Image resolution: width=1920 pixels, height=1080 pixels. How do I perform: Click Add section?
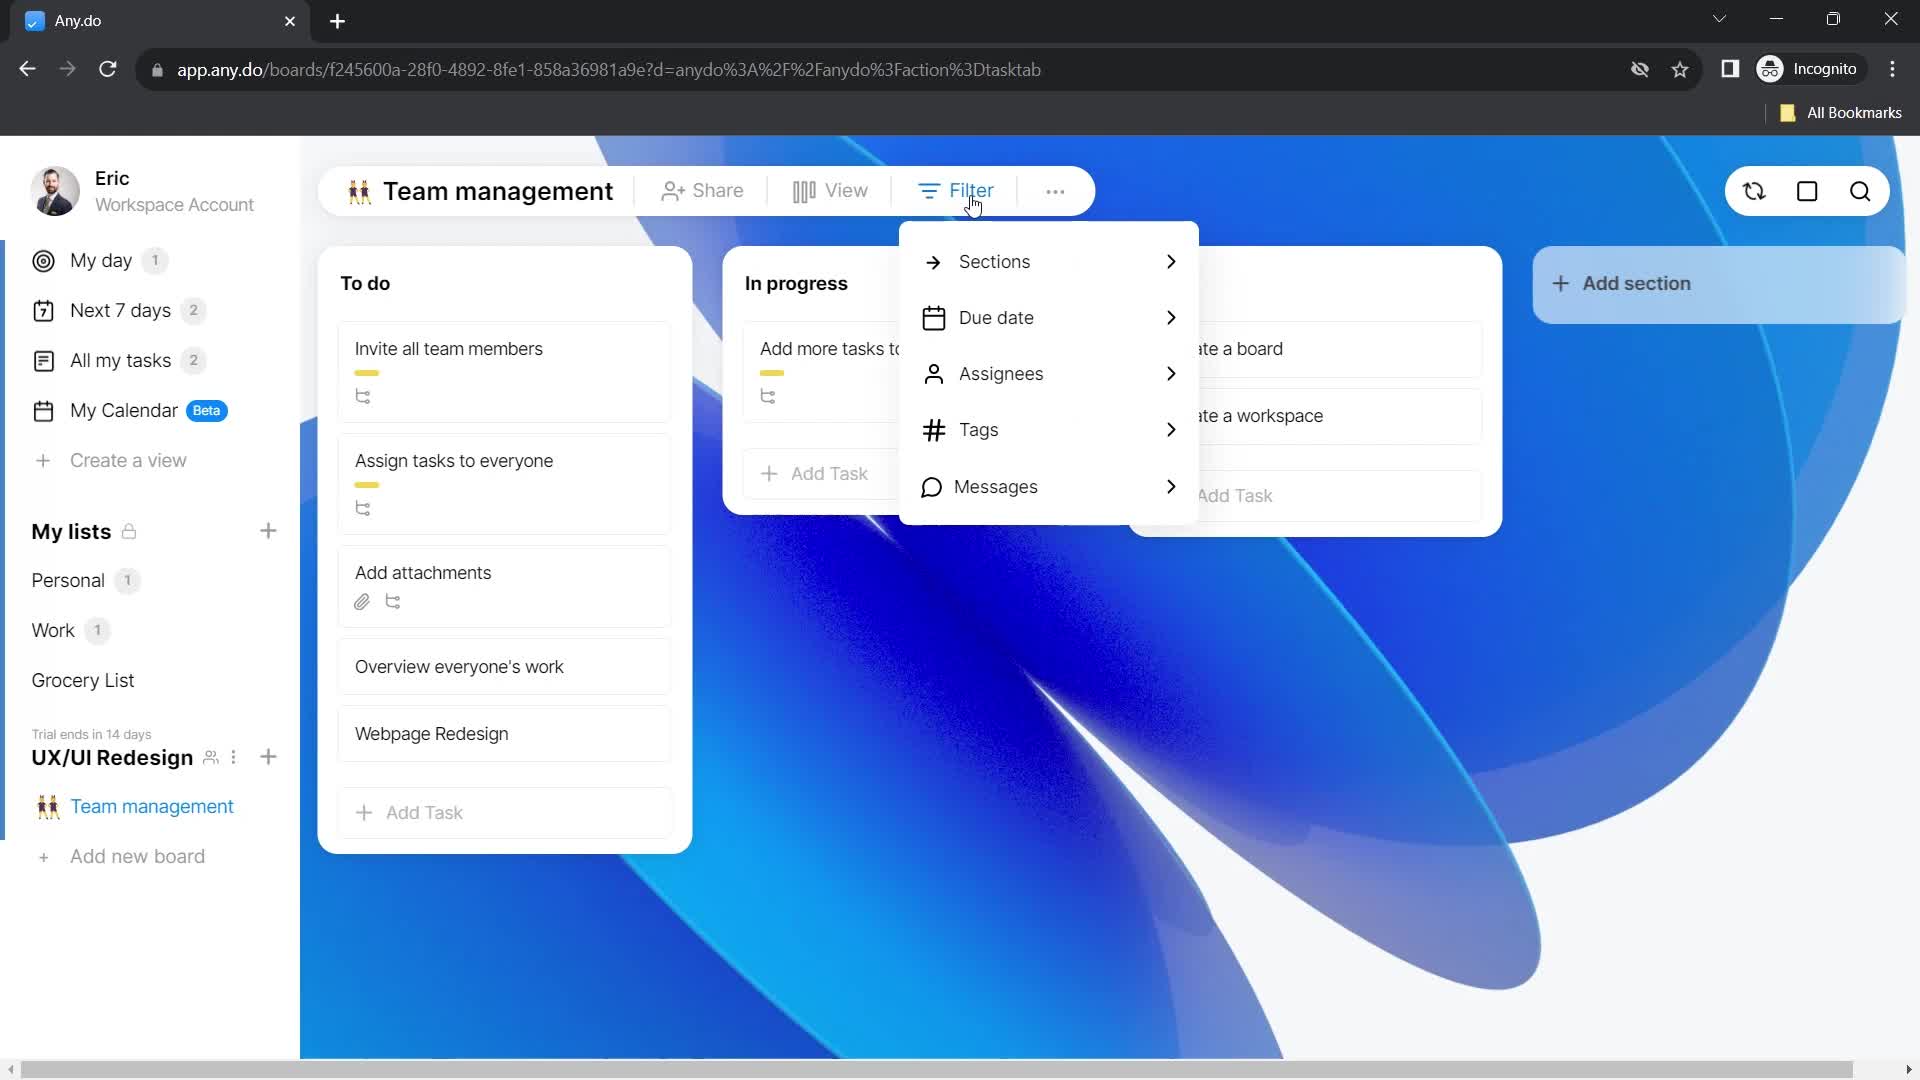point(1718,284)
